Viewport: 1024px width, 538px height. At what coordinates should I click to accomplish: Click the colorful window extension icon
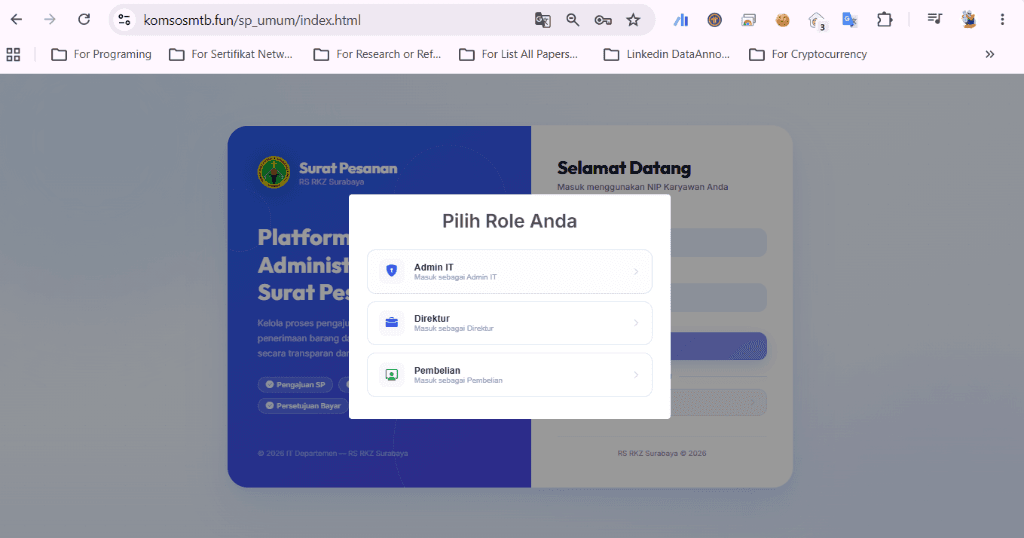click(x=748, y=20)
